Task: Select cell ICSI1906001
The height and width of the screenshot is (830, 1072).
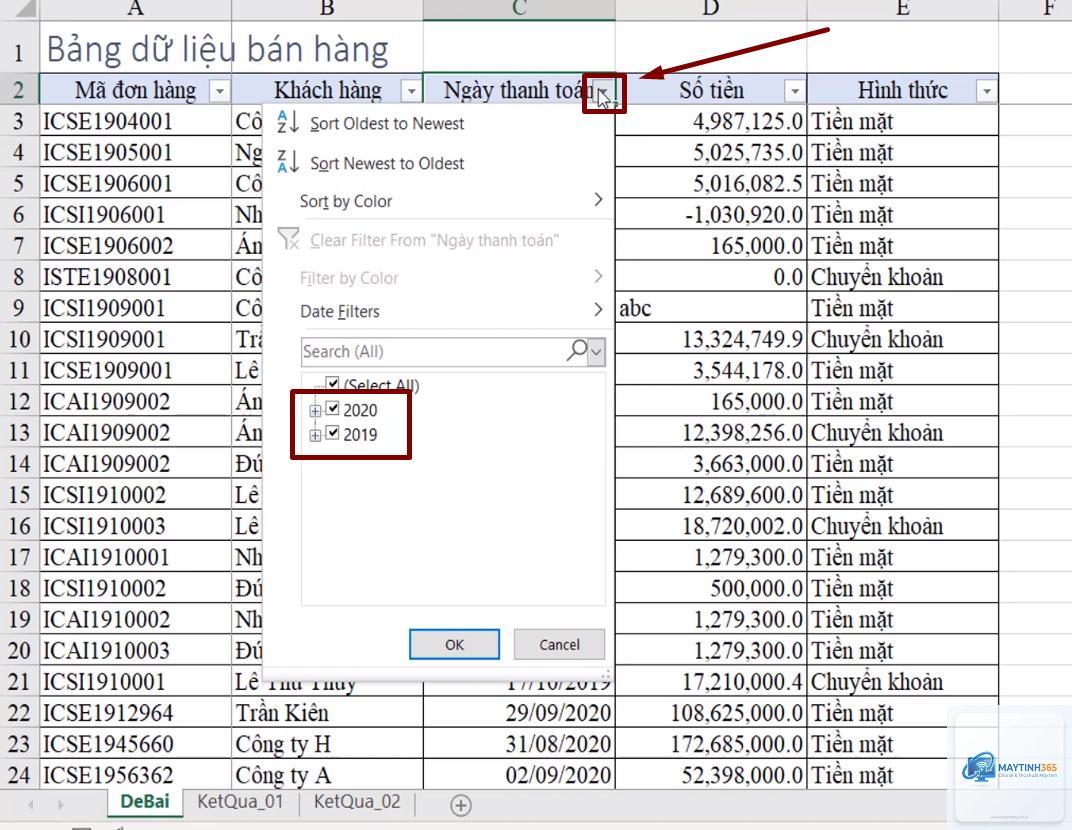Action: point(135,214)
